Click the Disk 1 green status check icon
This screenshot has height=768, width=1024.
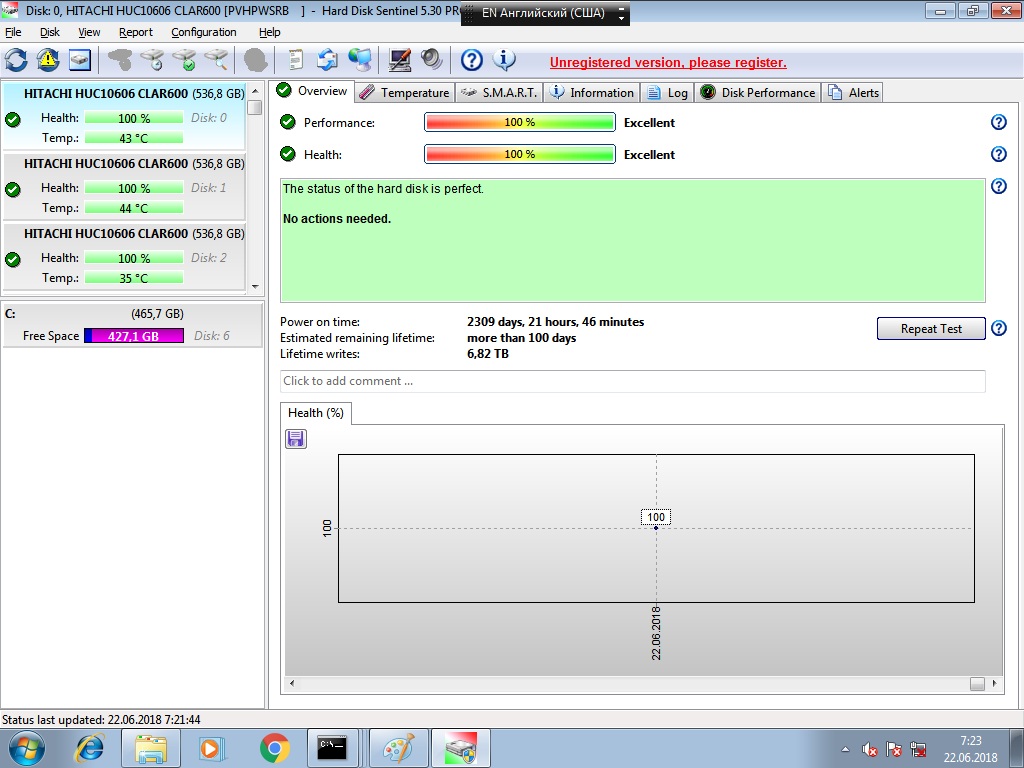(x=12, y=189)
